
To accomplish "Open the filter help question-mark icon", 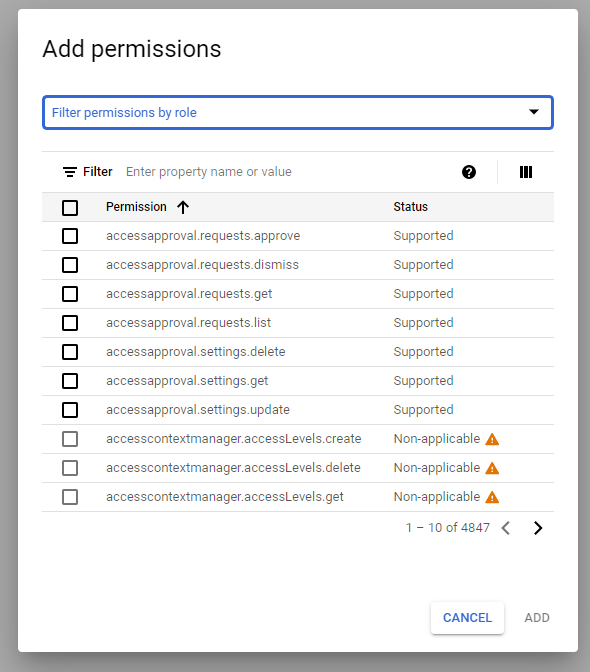I will pos(469,172).
